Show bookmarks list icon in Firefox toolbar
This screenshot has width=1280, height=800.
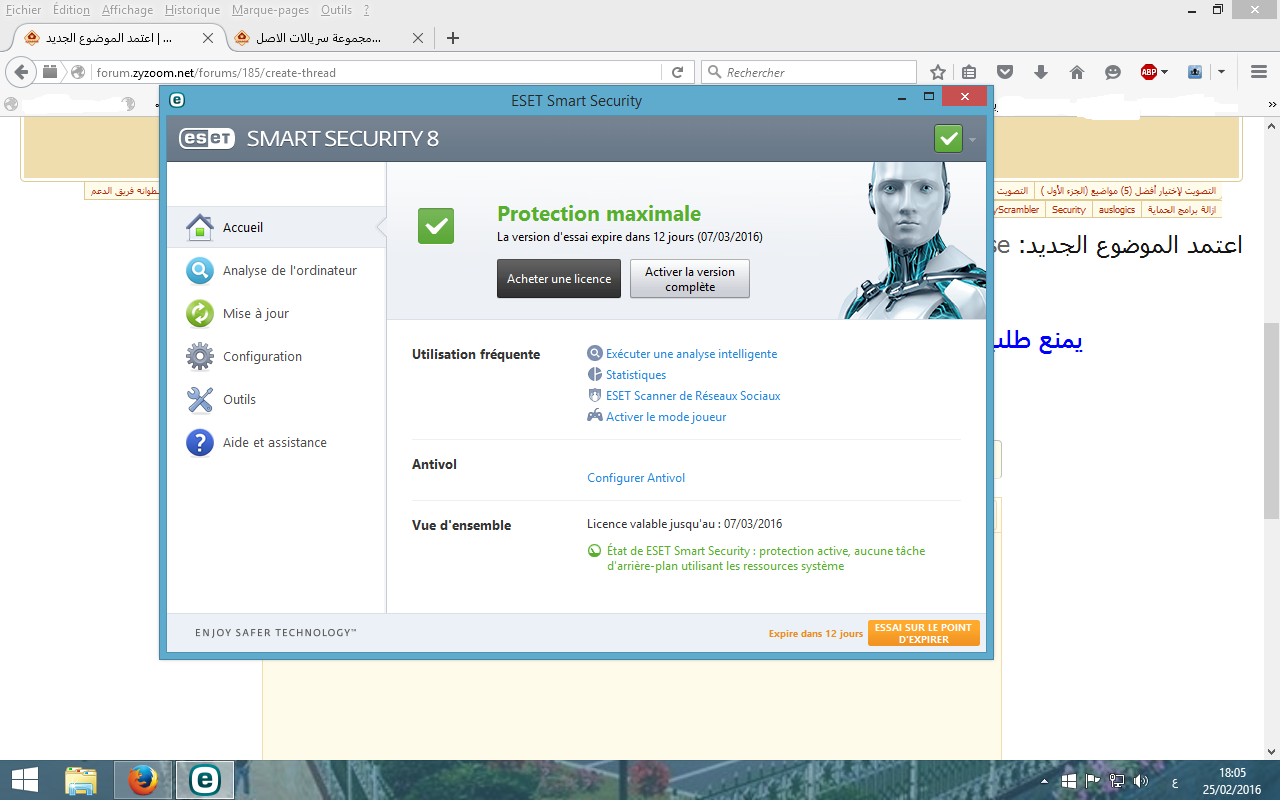click(x=970, y=72)
